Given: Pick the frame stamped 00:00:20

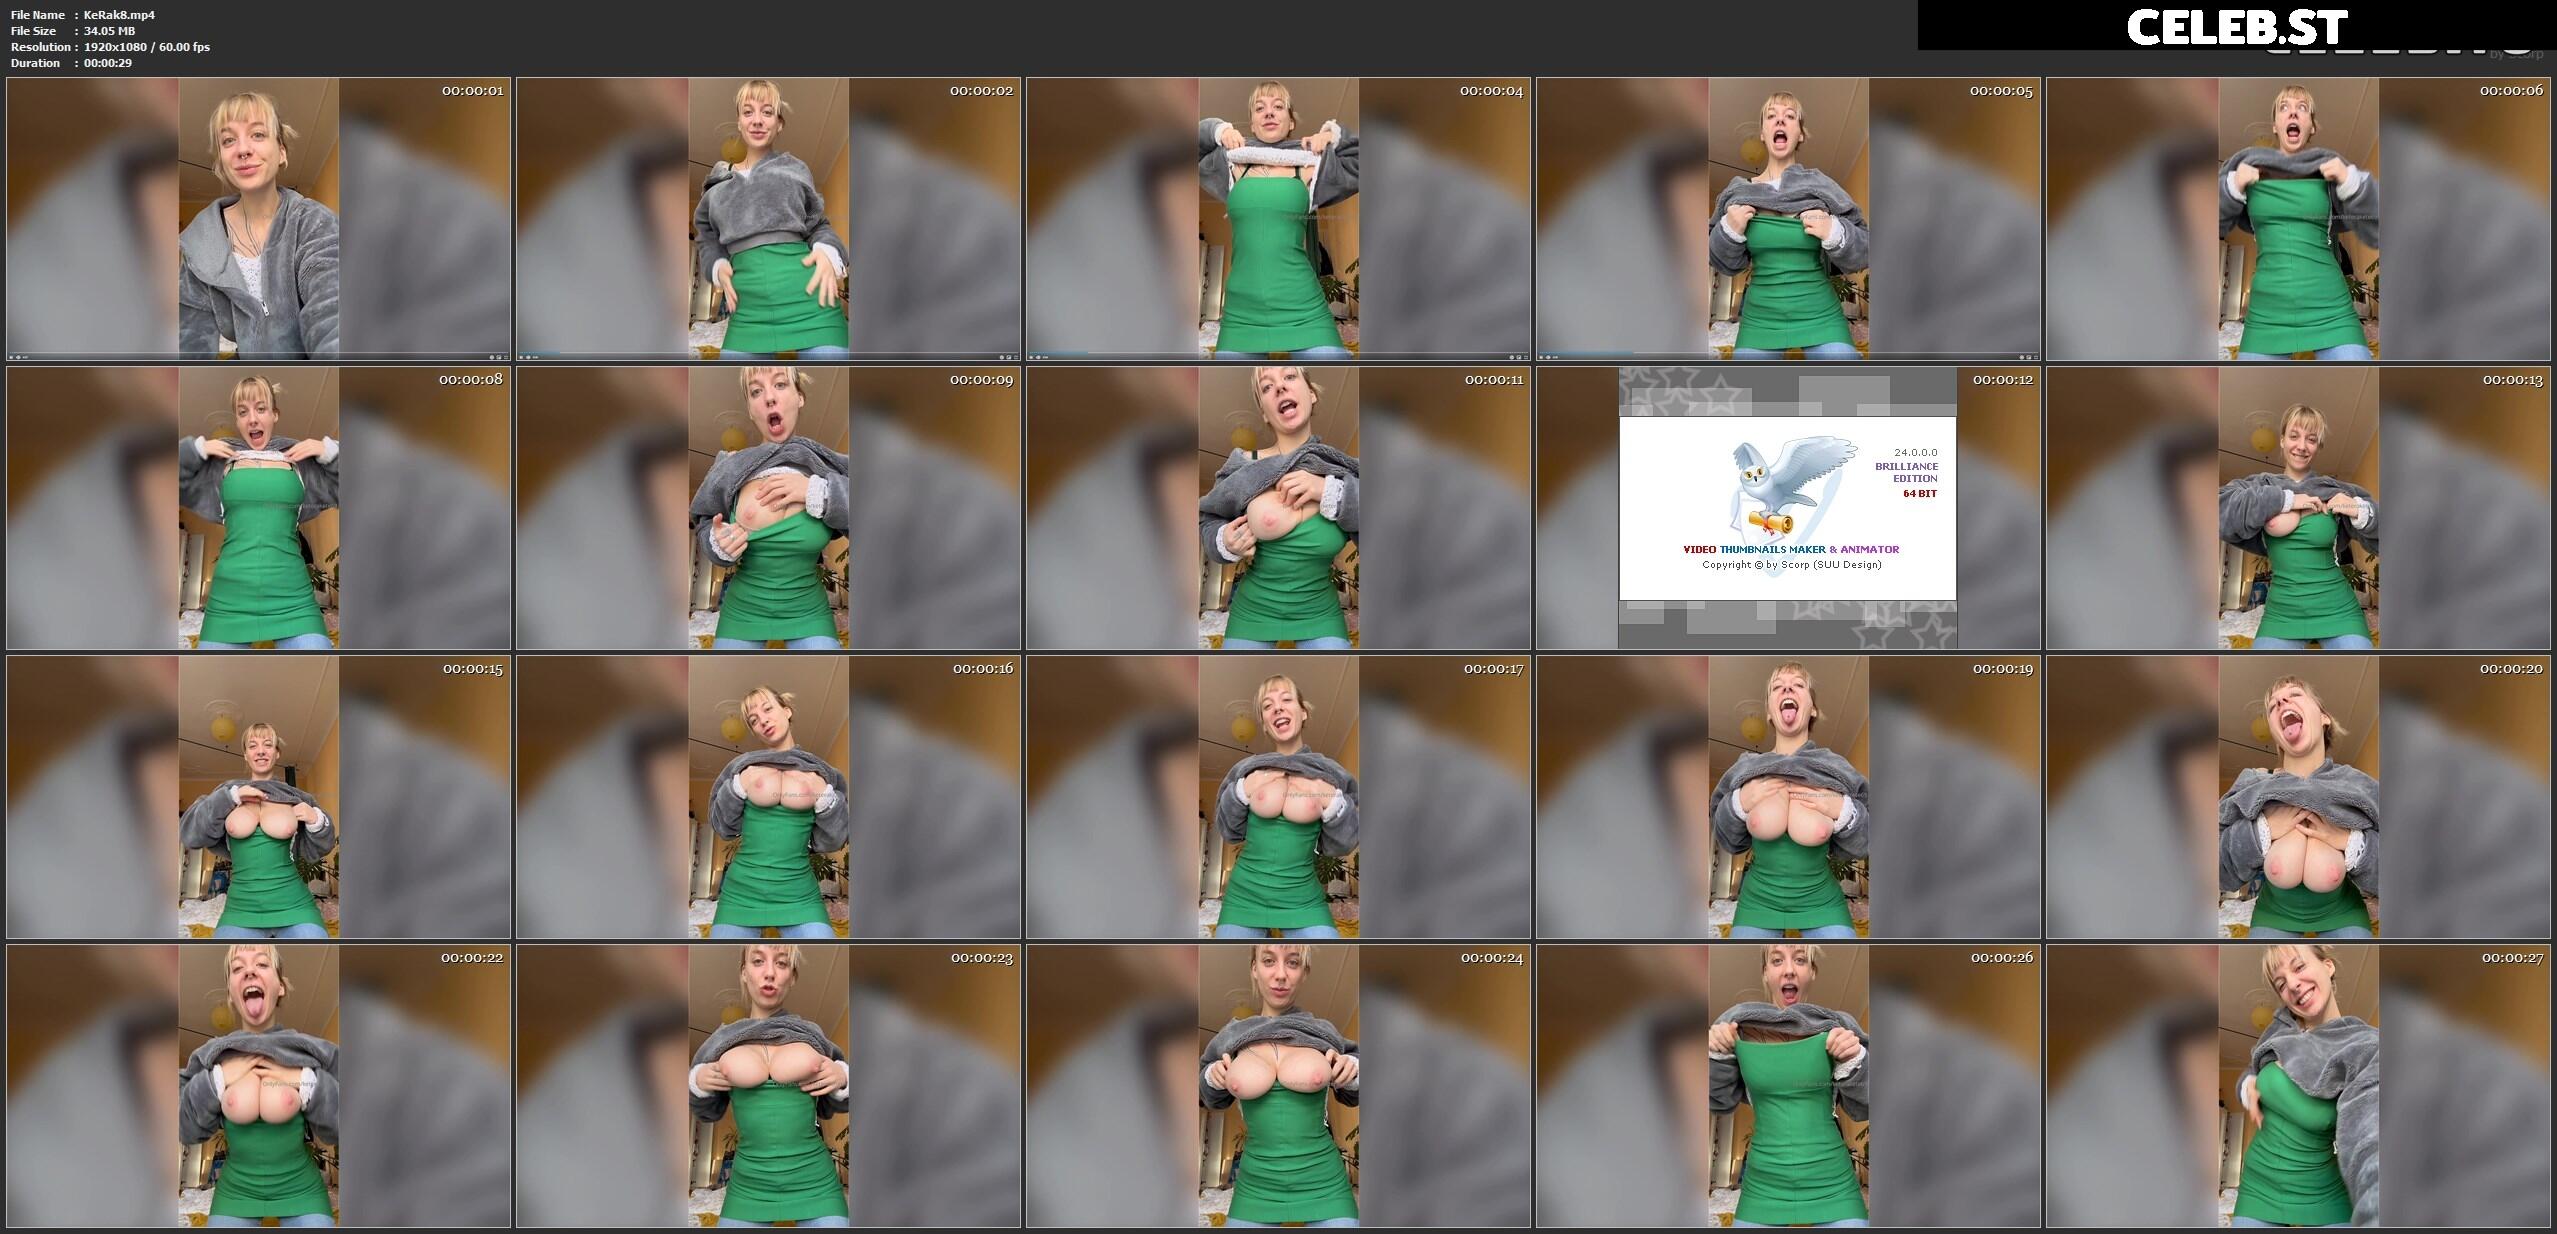Looking at the screenshot, I should coord(2298,797).
